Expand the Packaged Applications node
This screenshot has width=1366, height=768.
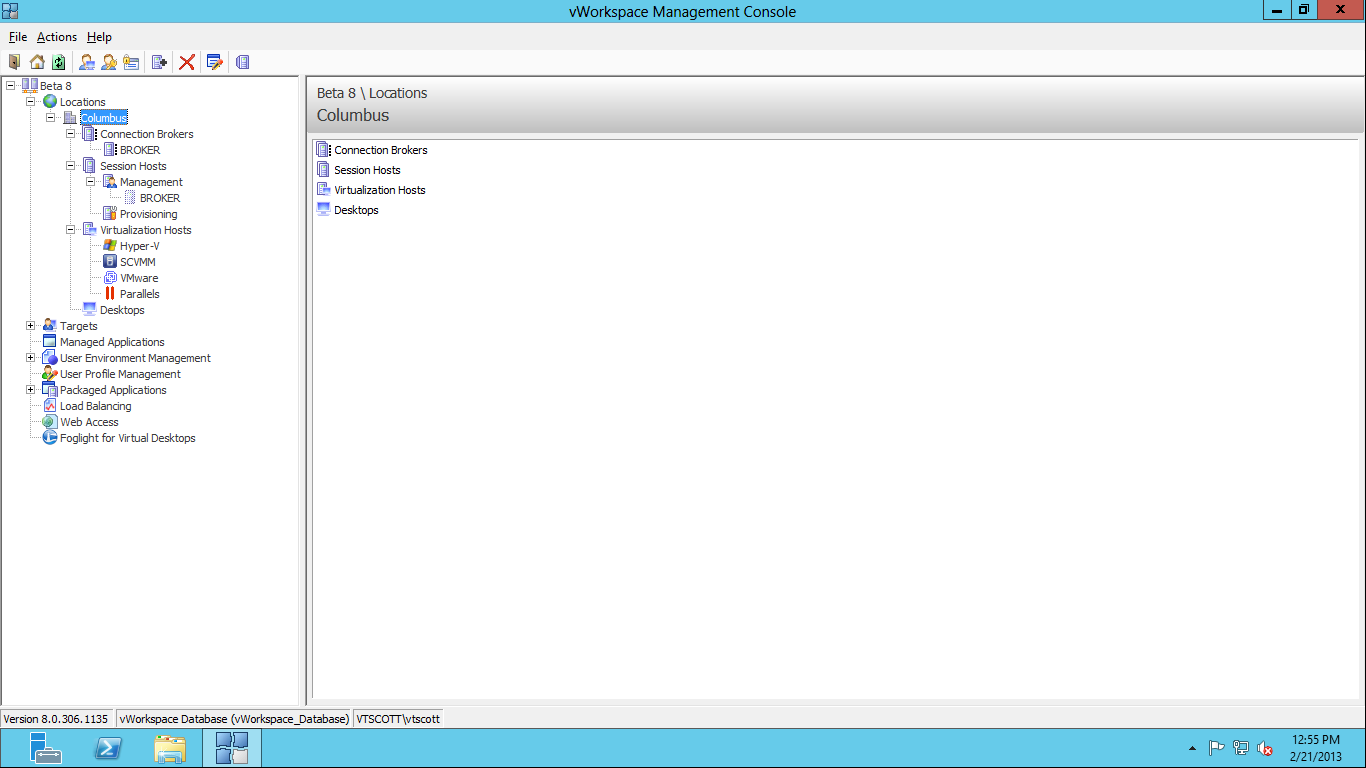30,390
